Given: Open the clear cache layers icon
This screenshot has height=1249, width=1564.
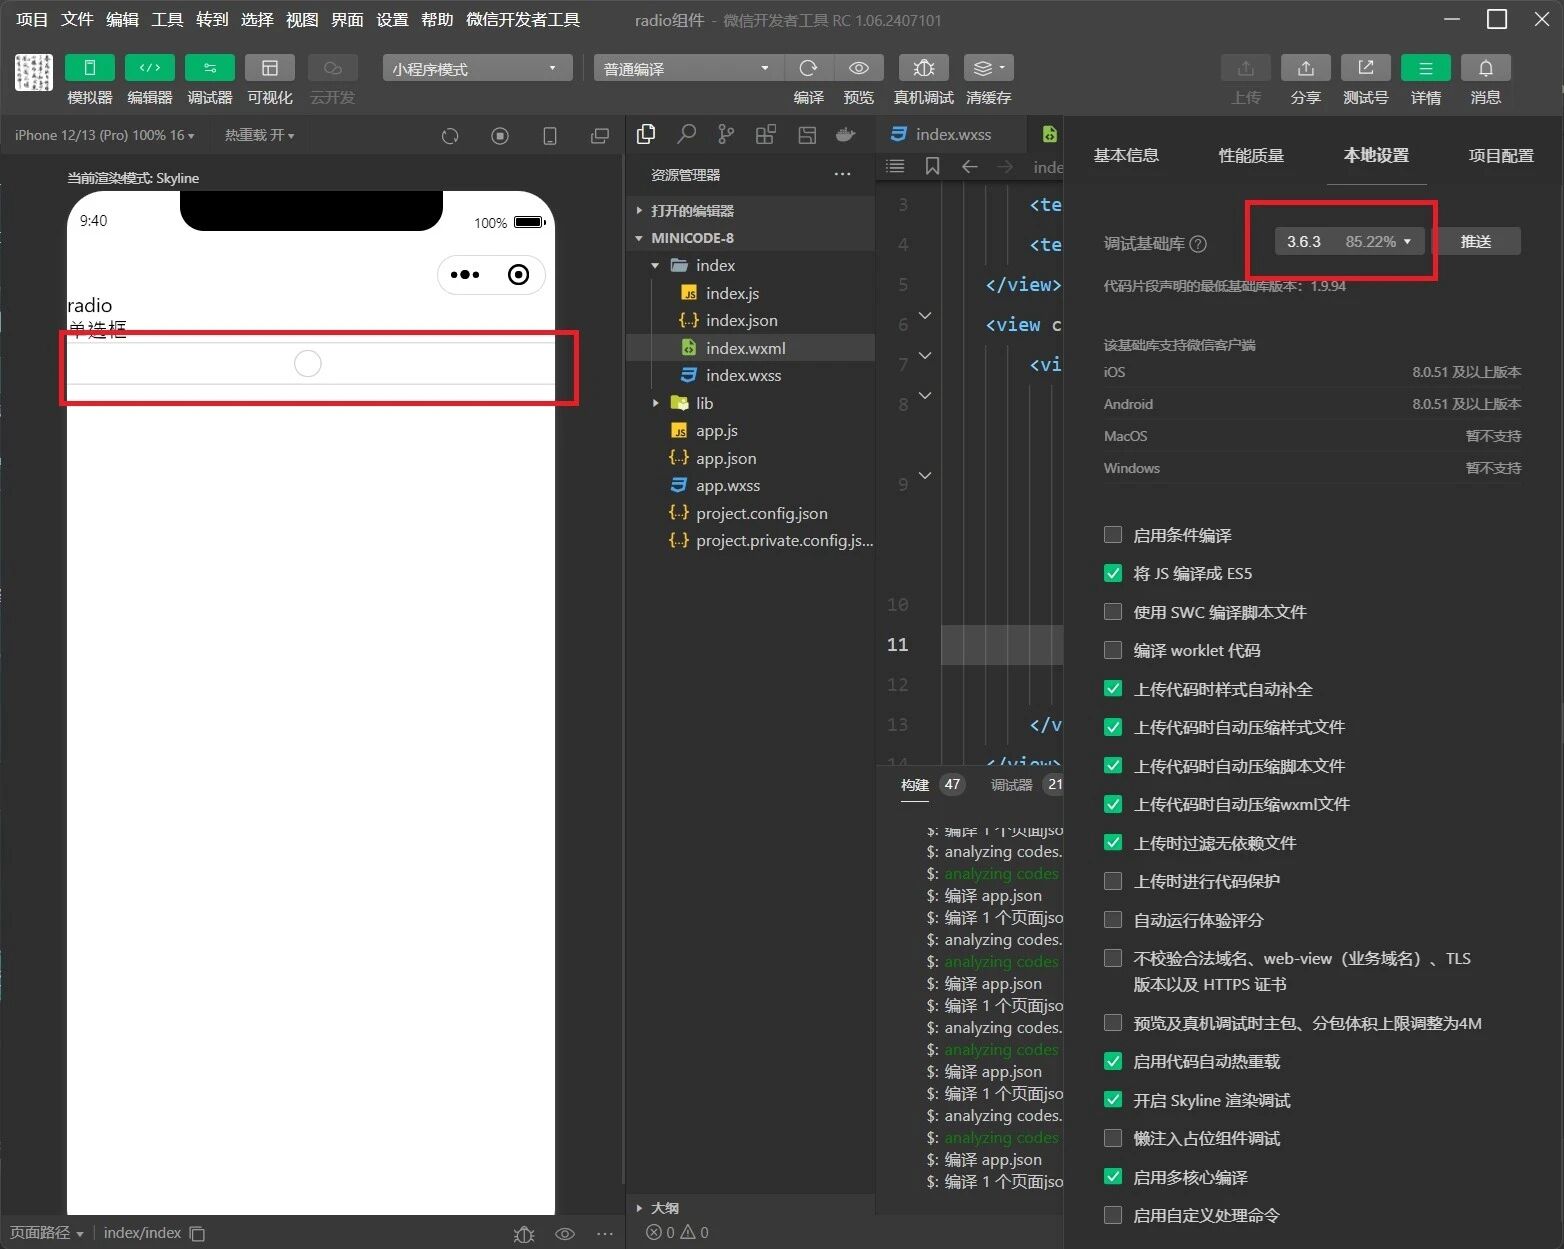Looking at the screenshot, I should point(988,68).
